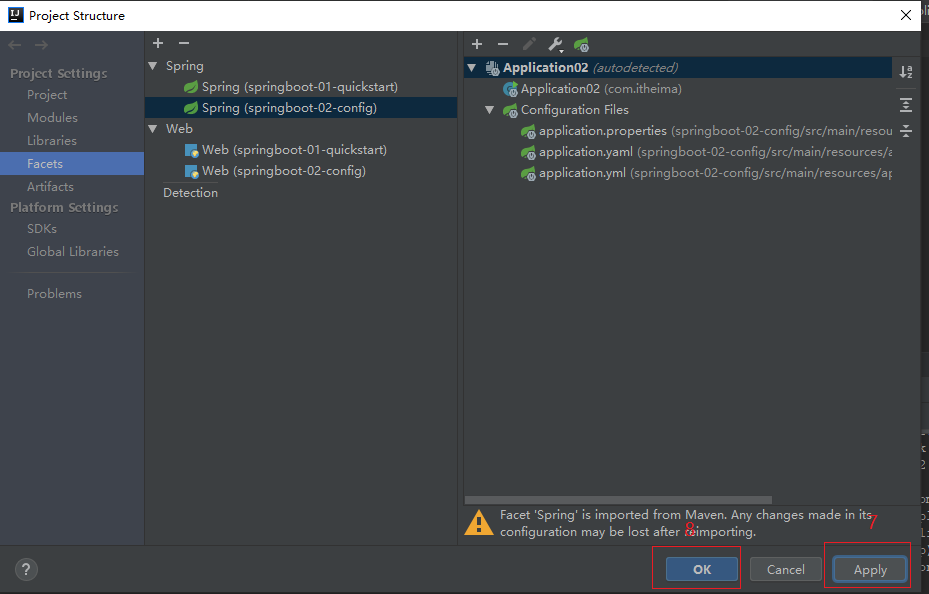Collapse the Application02 autodetected node
This screenshot has width=929, height=594.
pyautogui.click(x=472, y=68)
